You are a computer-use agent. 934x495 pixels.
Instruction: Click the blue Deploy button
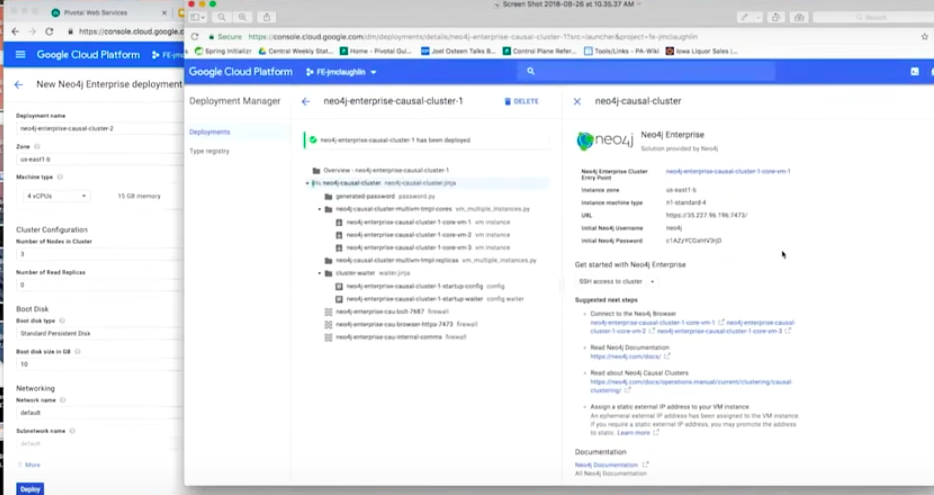coord(30,489)
